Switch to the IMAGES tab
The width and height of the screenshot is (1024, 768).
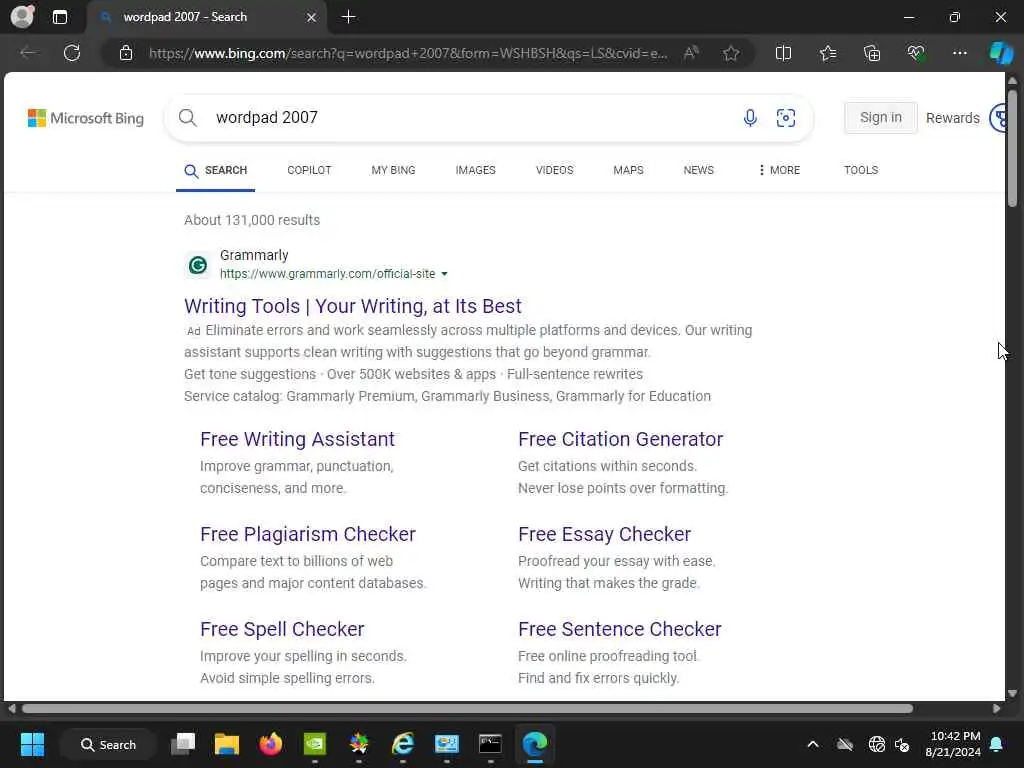coord(475,170)
